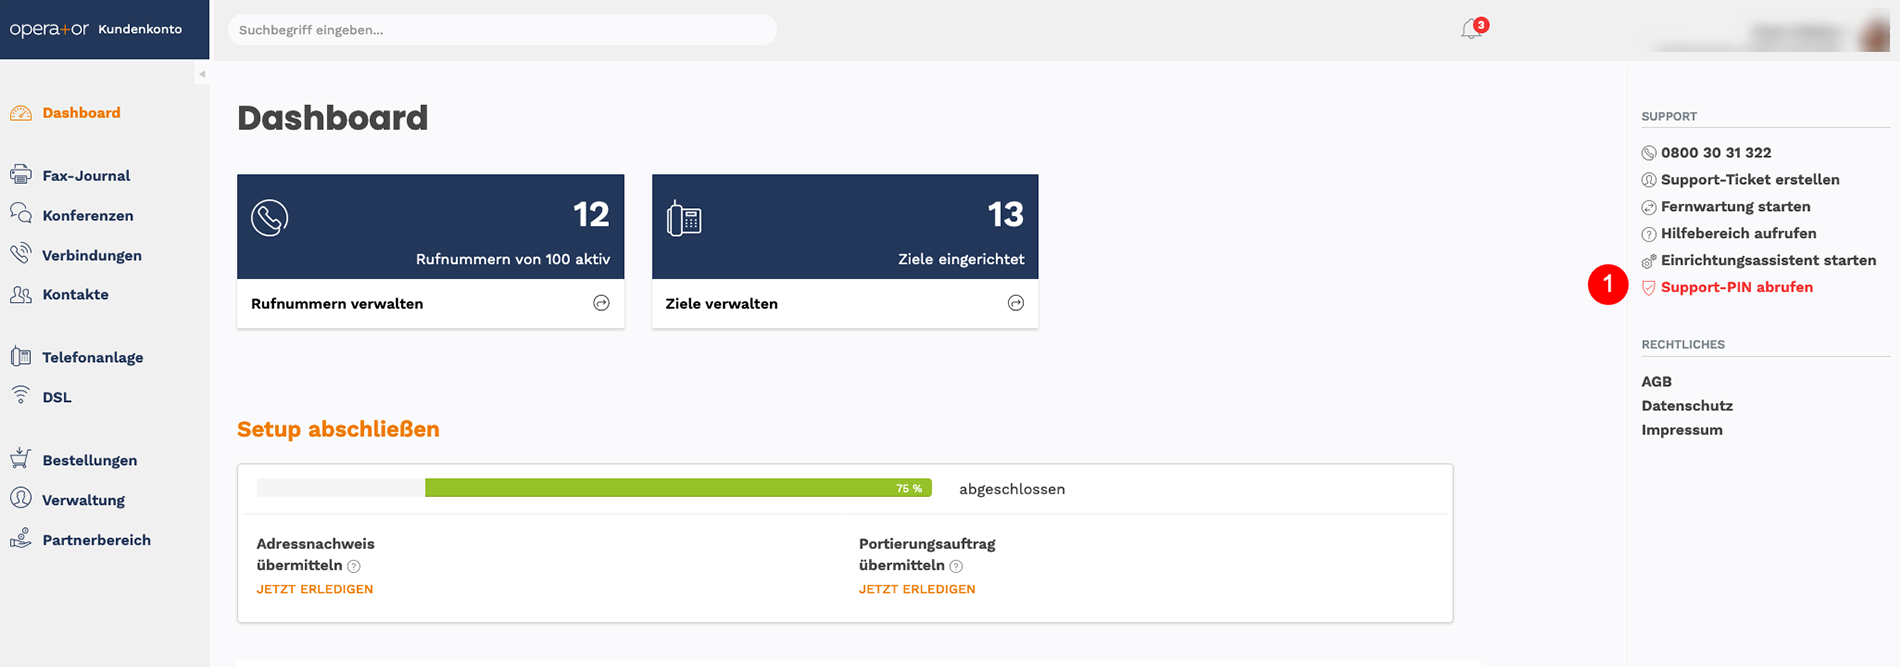
Task: Click the Setup abschließen heading
Action: 338,429
